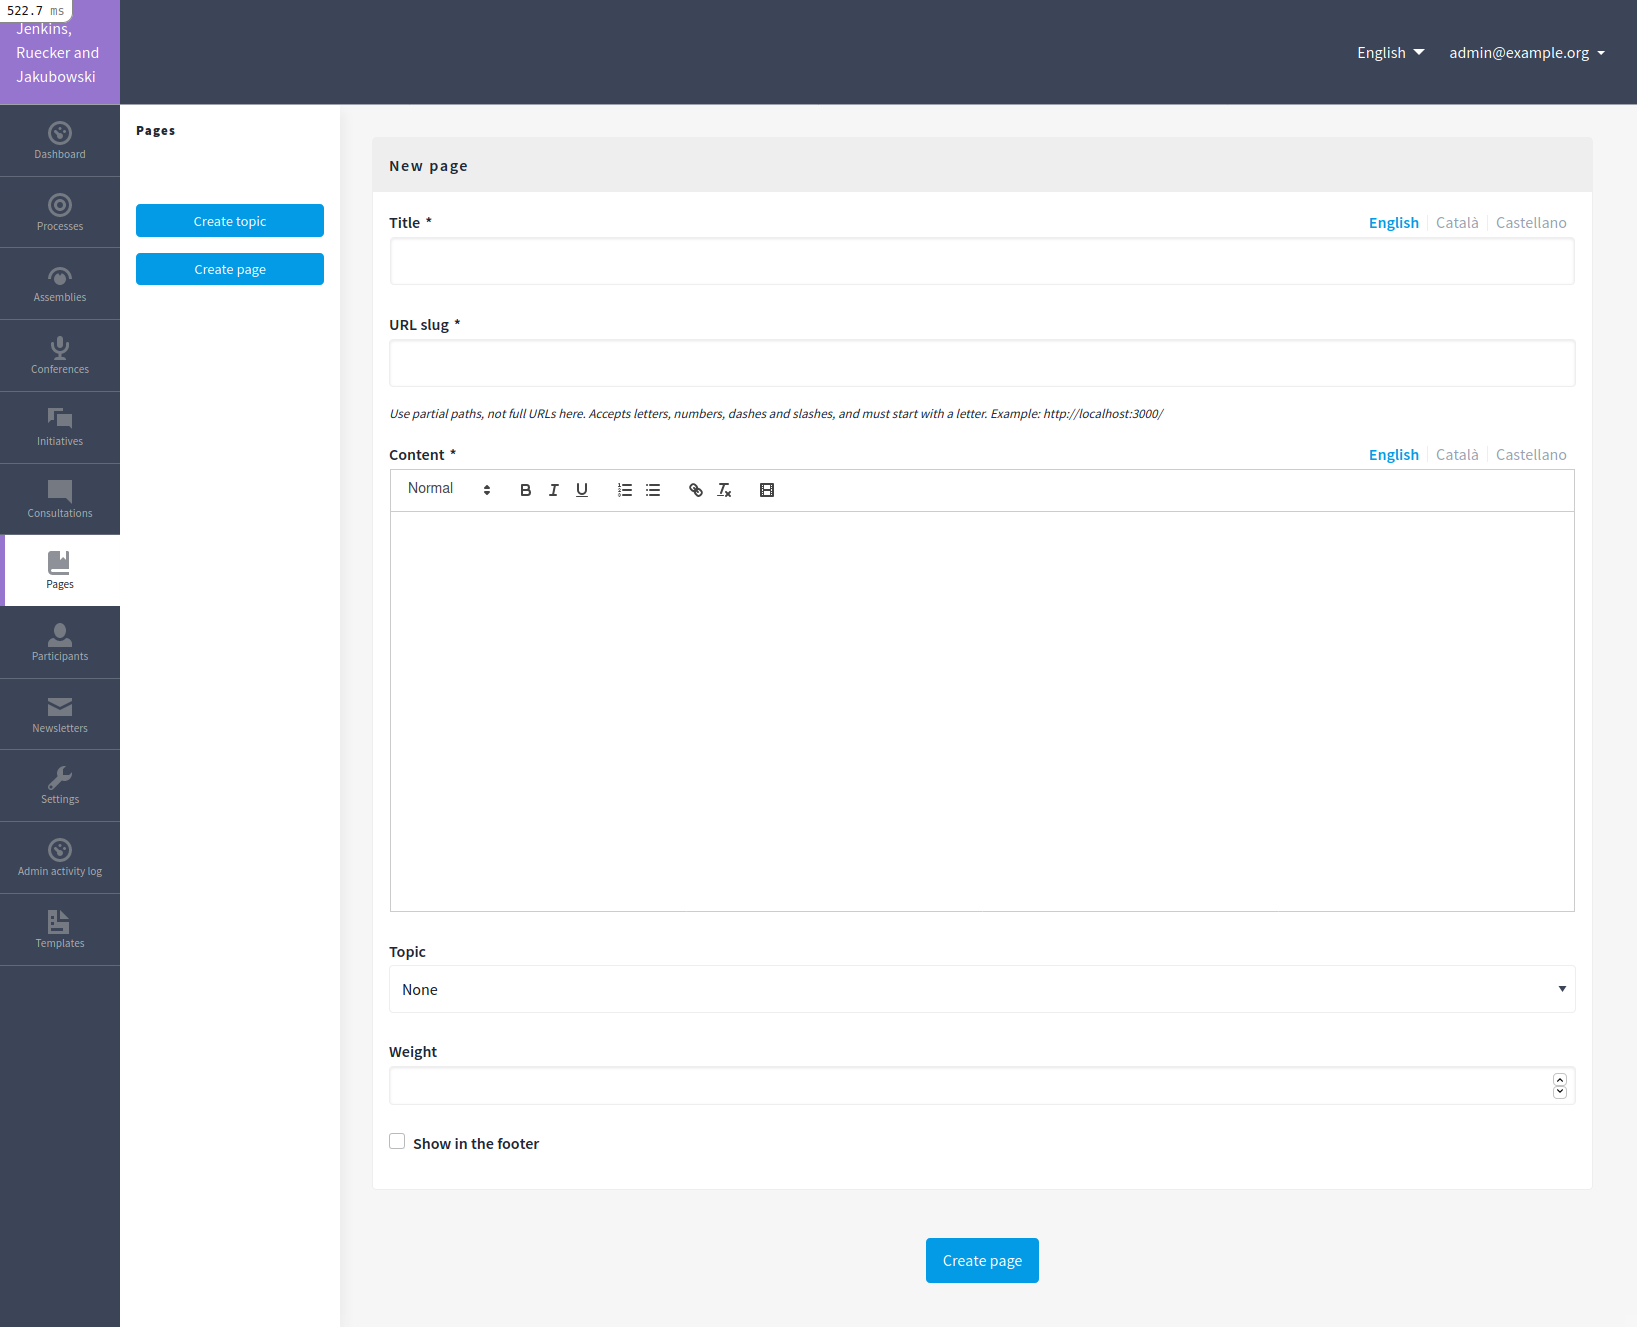Toggle bold formatting in editor
1637x1327 pixels.
click(525, 490)
